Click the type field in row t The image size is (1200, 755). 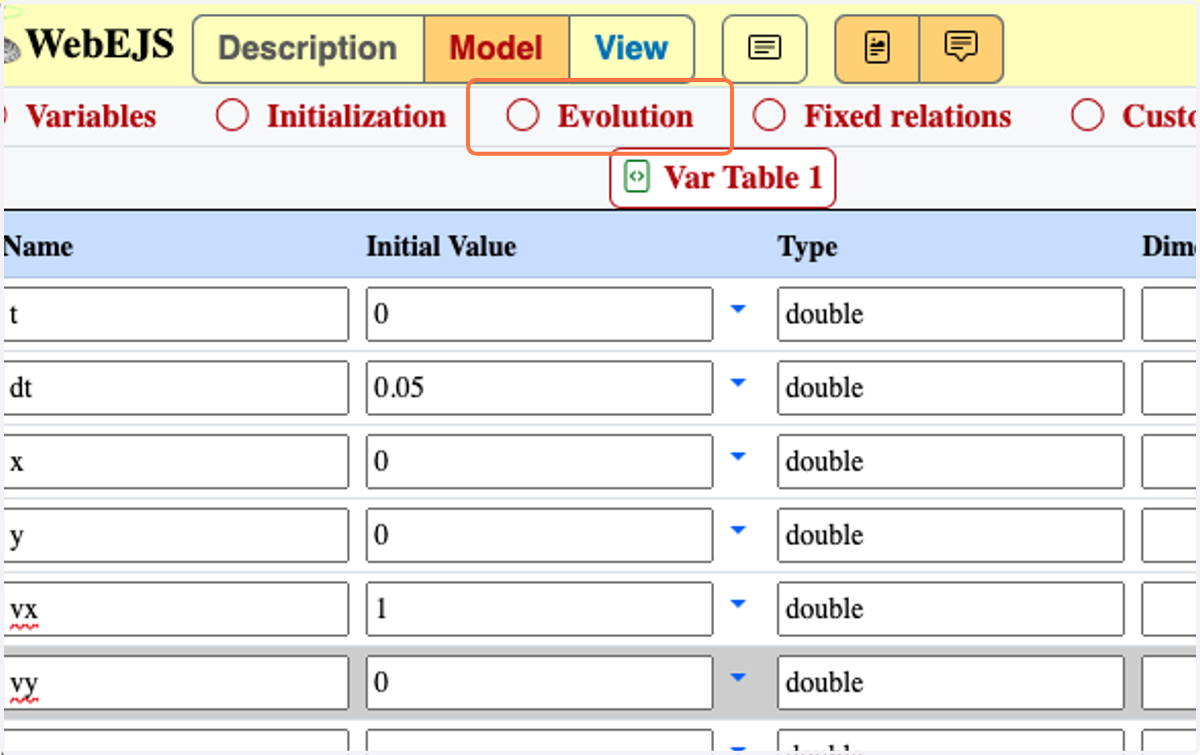(951, 314)
